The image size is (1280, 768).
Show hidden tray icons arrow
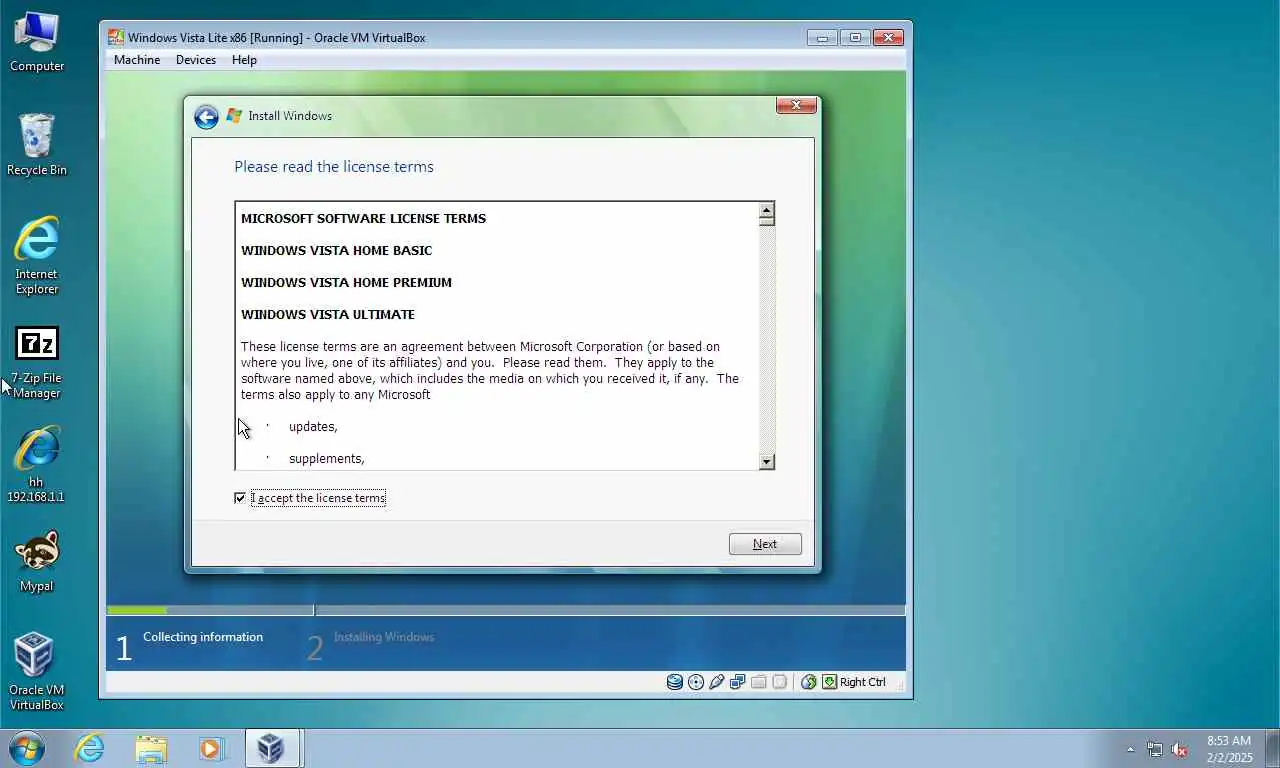tap(1131, 749)
